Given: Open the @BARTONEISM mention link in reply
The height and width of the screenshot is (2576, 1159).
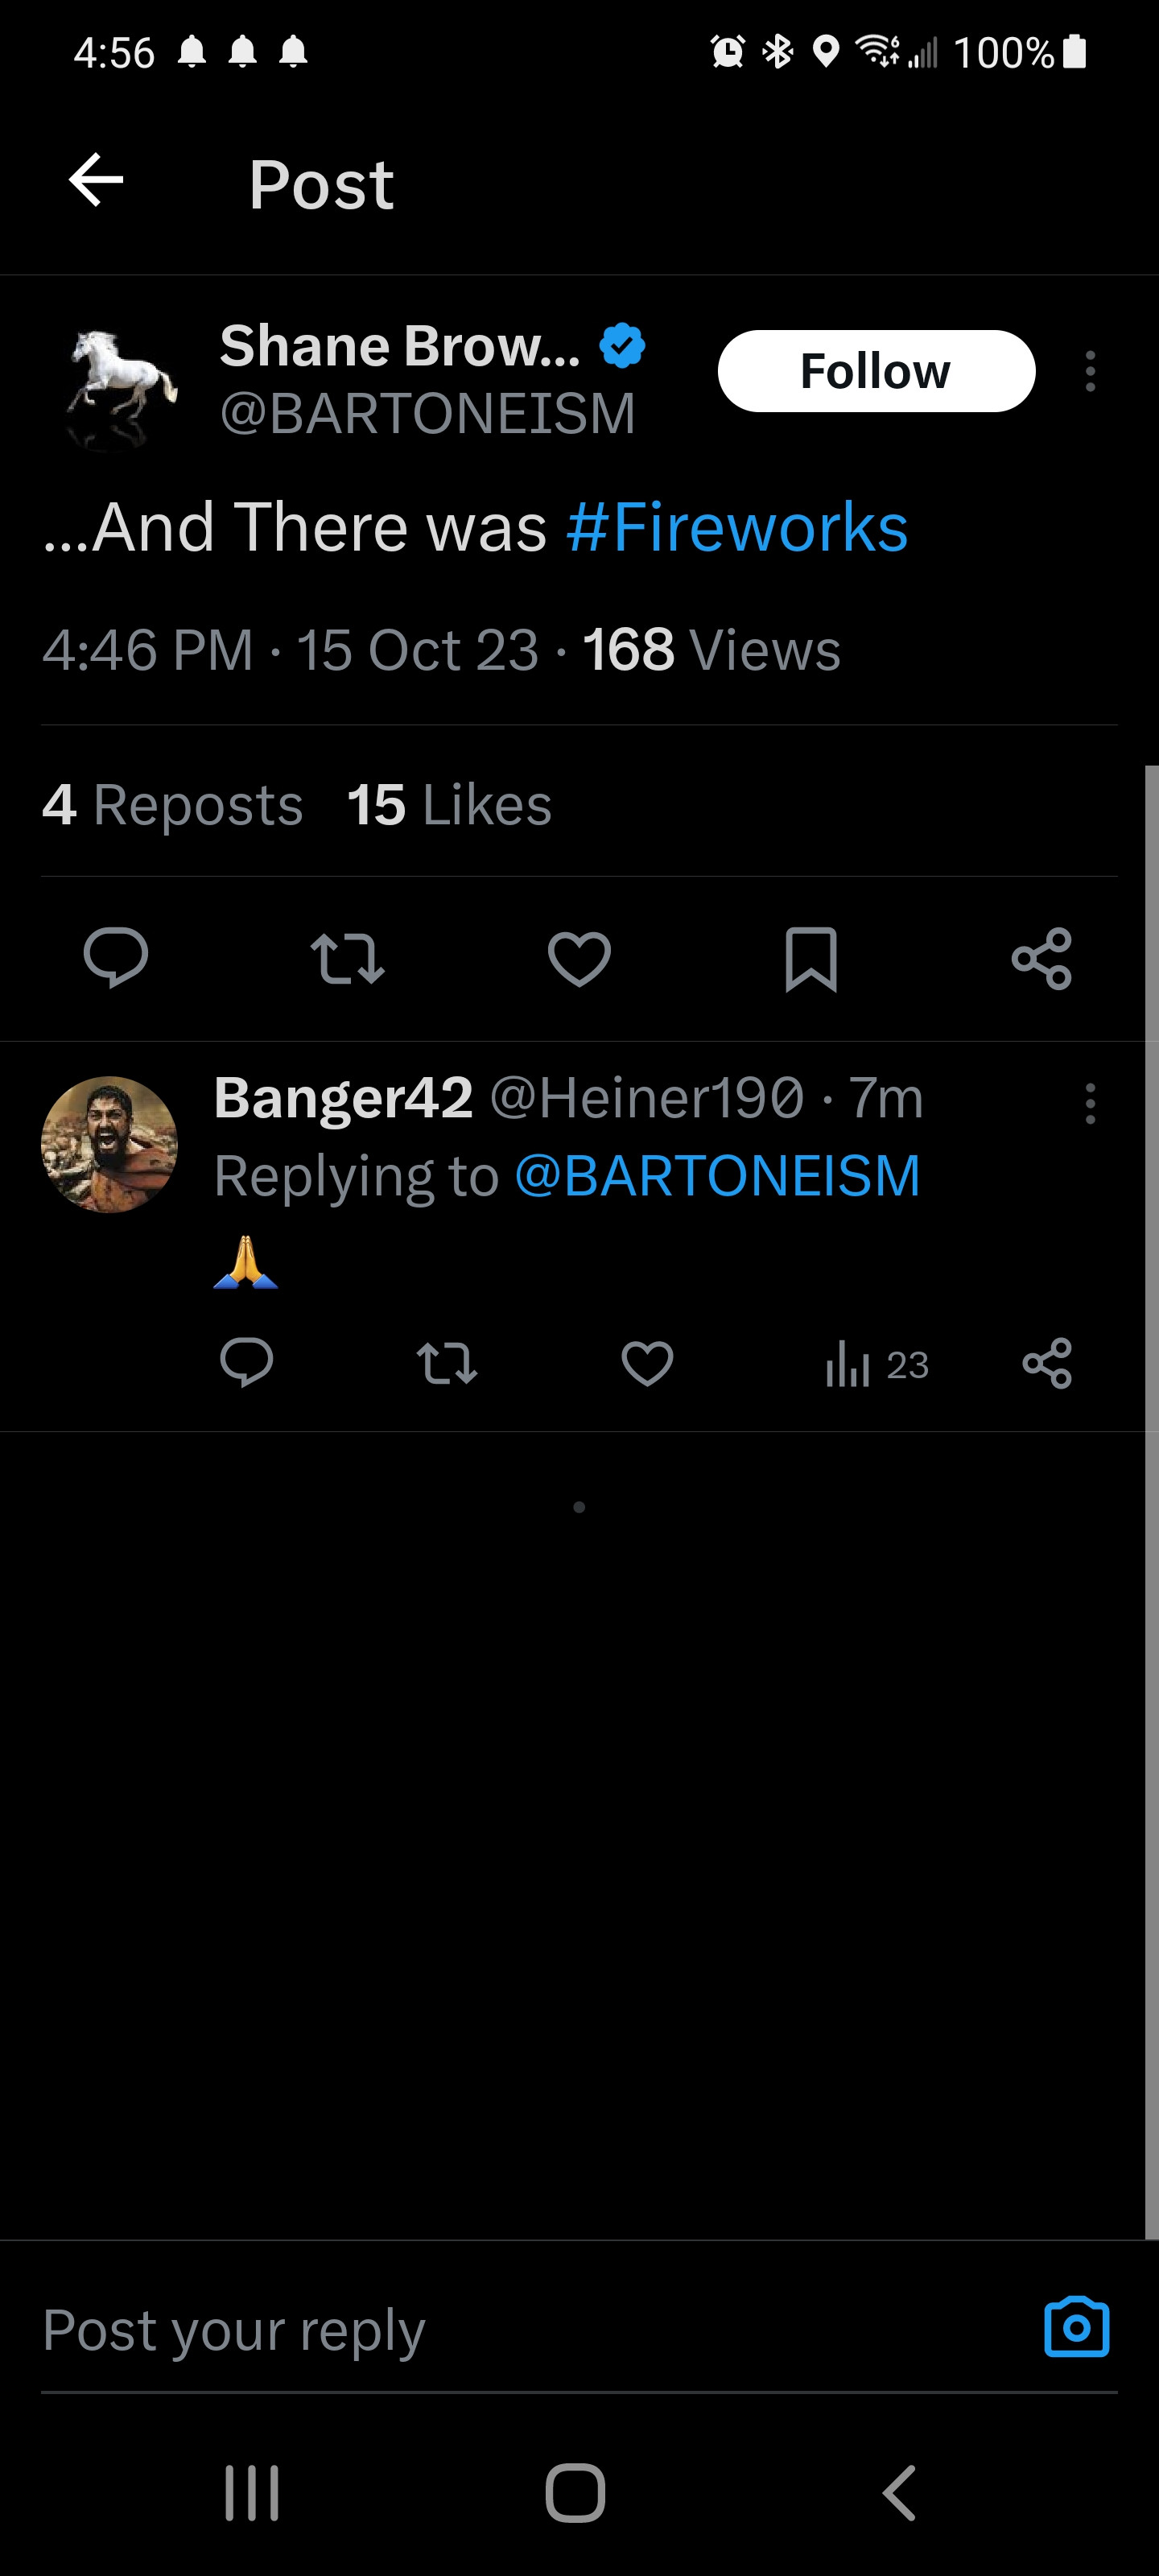Looking at the screenshot, I should (717, 1175).
